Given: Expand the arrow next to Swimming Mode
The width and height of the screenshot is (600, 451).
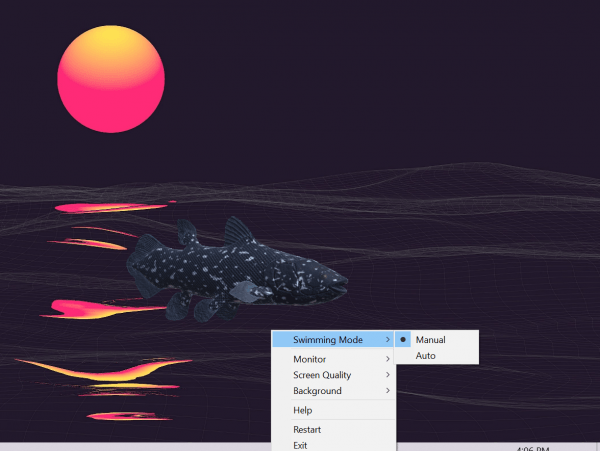Looking at the screenshot, I should tap(388, 340).
